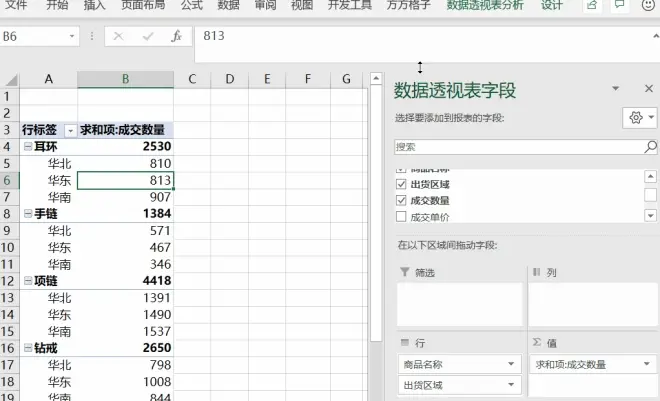Switch to the 开始 ribbon tab

[x=57, y=5]
